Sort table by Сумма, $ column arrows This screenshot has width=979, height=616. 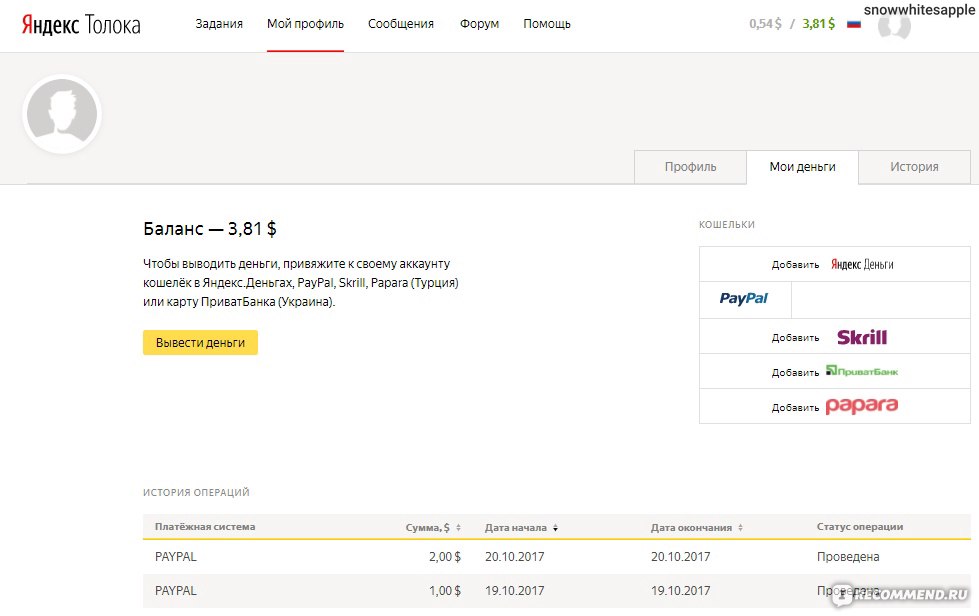[x=458, y=528]
